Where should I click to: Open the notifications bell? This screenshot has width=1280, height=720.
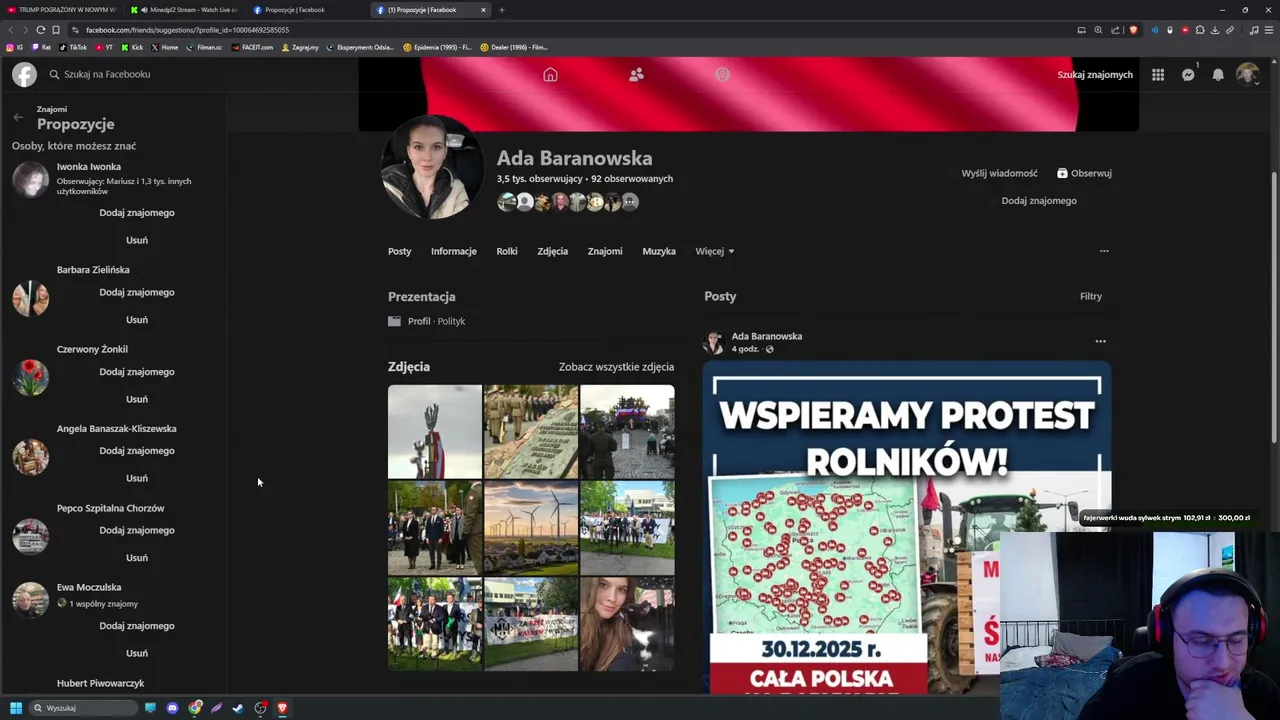pos(1218,75)
